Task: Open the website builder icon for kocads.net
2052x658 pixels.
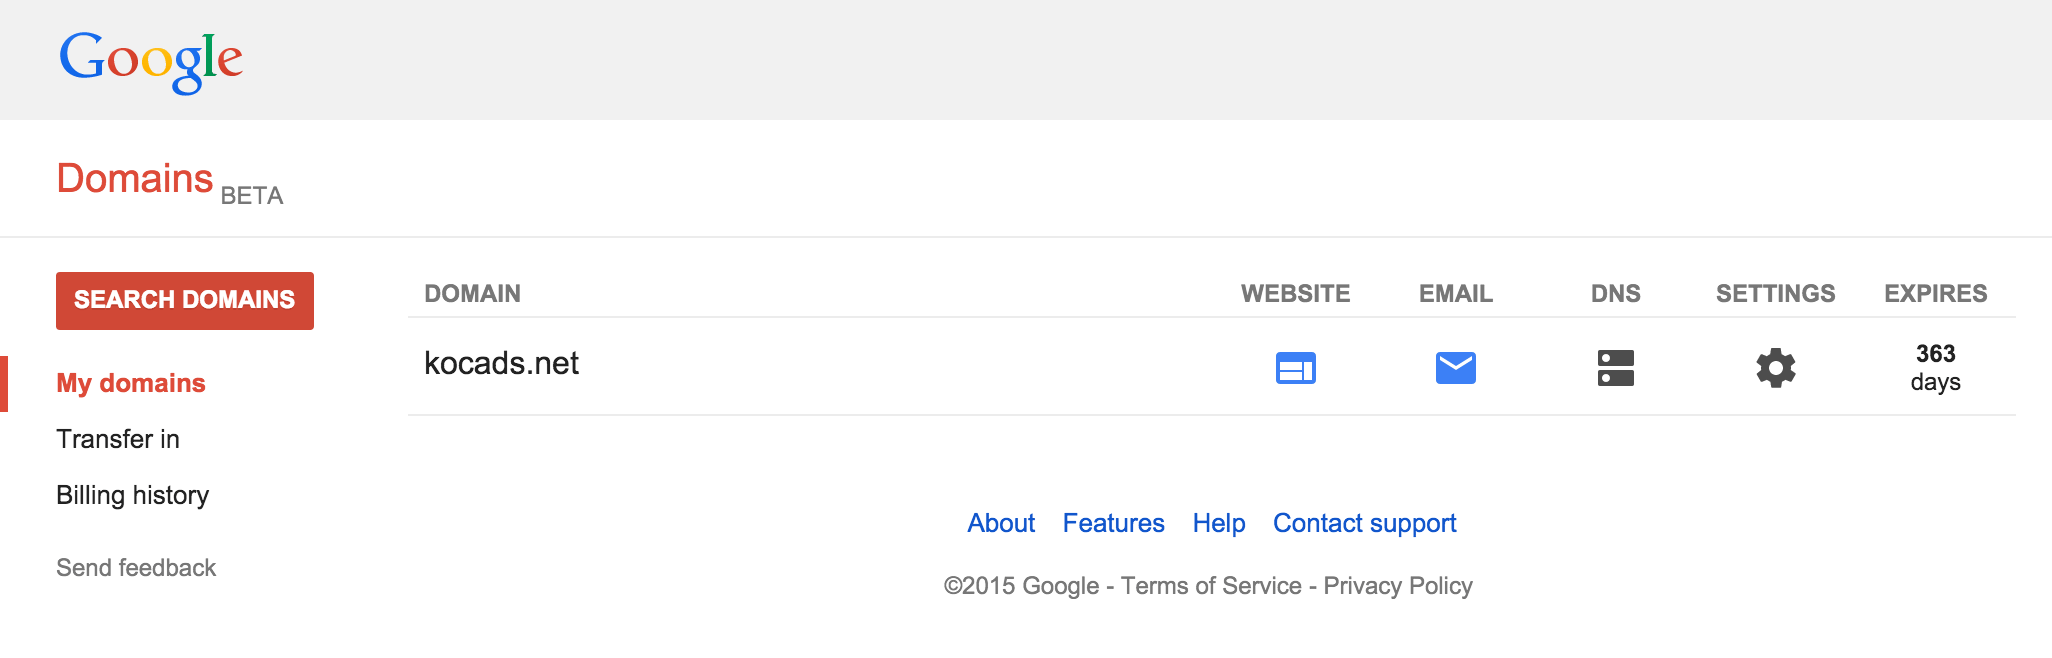Action: click(1296, 368)
